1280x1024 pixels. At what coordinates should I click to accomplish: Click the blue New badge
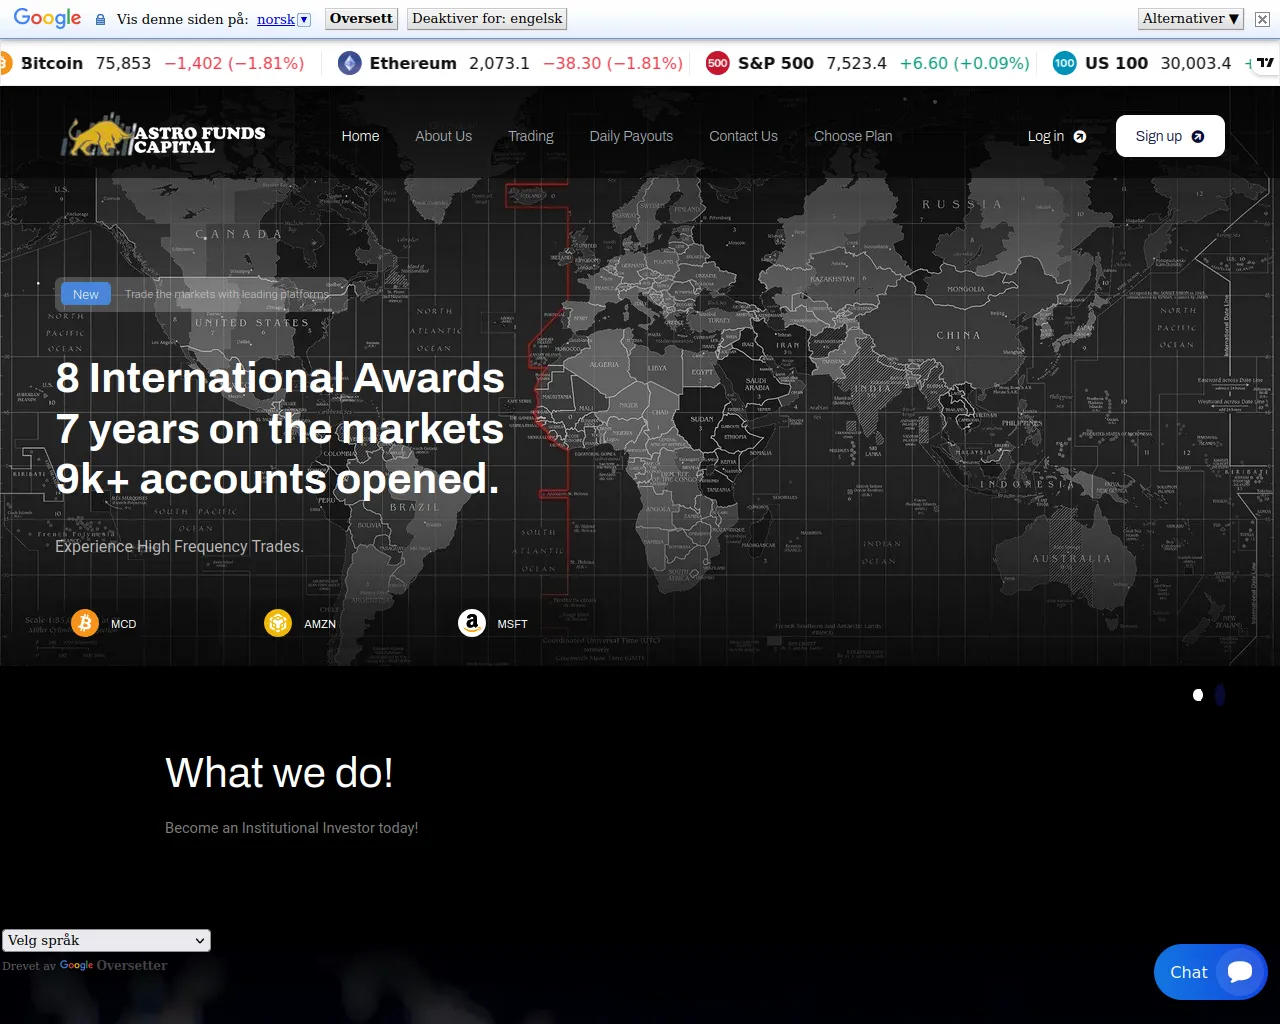click(x=86, y=294)
